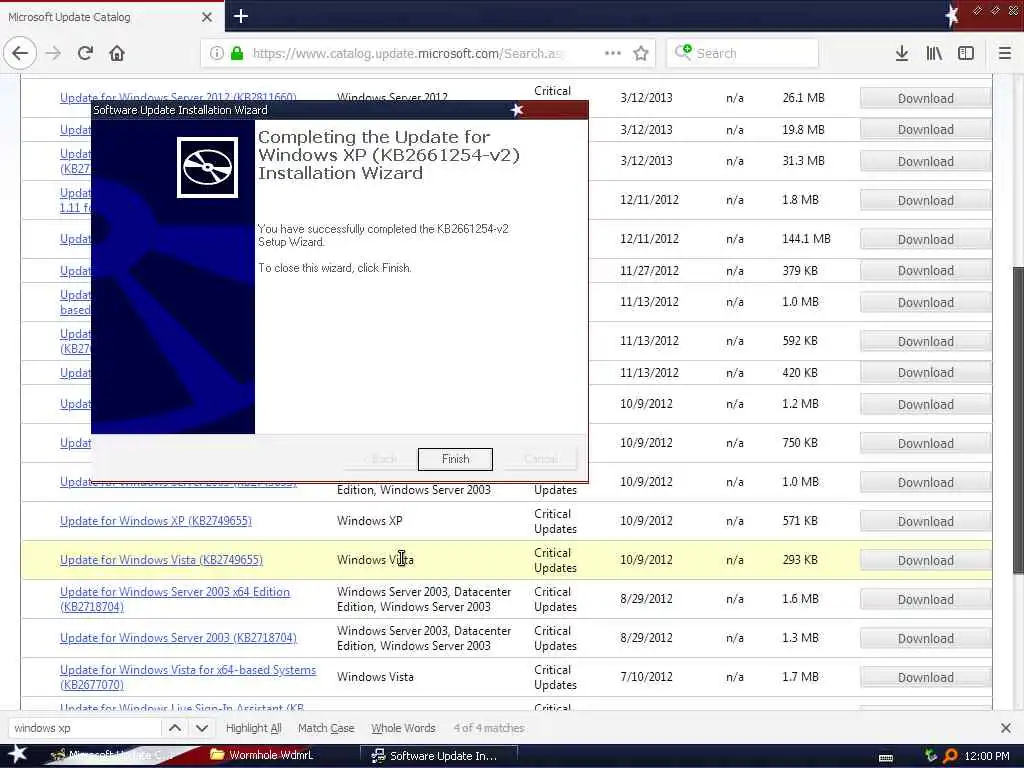Viewport: 1024px width, 768px height.
Task: Click the Start star button on taskbar
Action: click(18, 755)
